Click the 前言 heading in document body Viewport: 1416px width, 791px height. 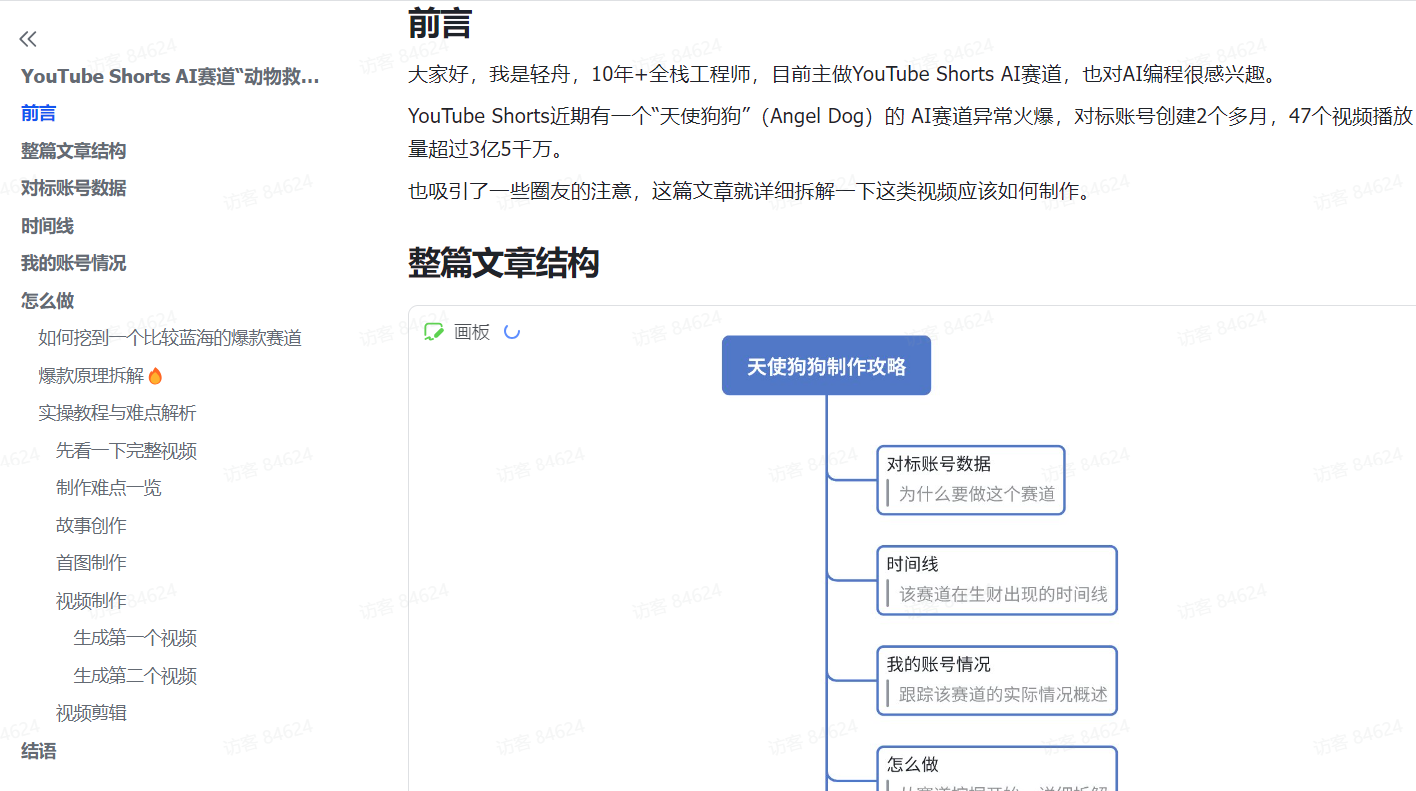click(439, 23)
